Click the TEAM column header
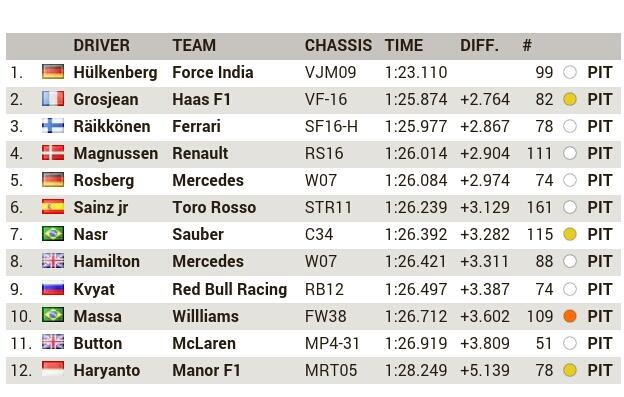The height and width of the screenshot is (397, 624). pos(194,45)
